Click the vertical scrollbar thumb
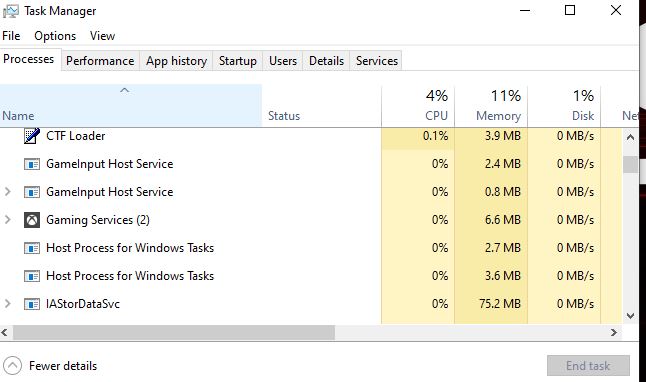This screenshot has width=646, height=382. [x=630, y=164]
